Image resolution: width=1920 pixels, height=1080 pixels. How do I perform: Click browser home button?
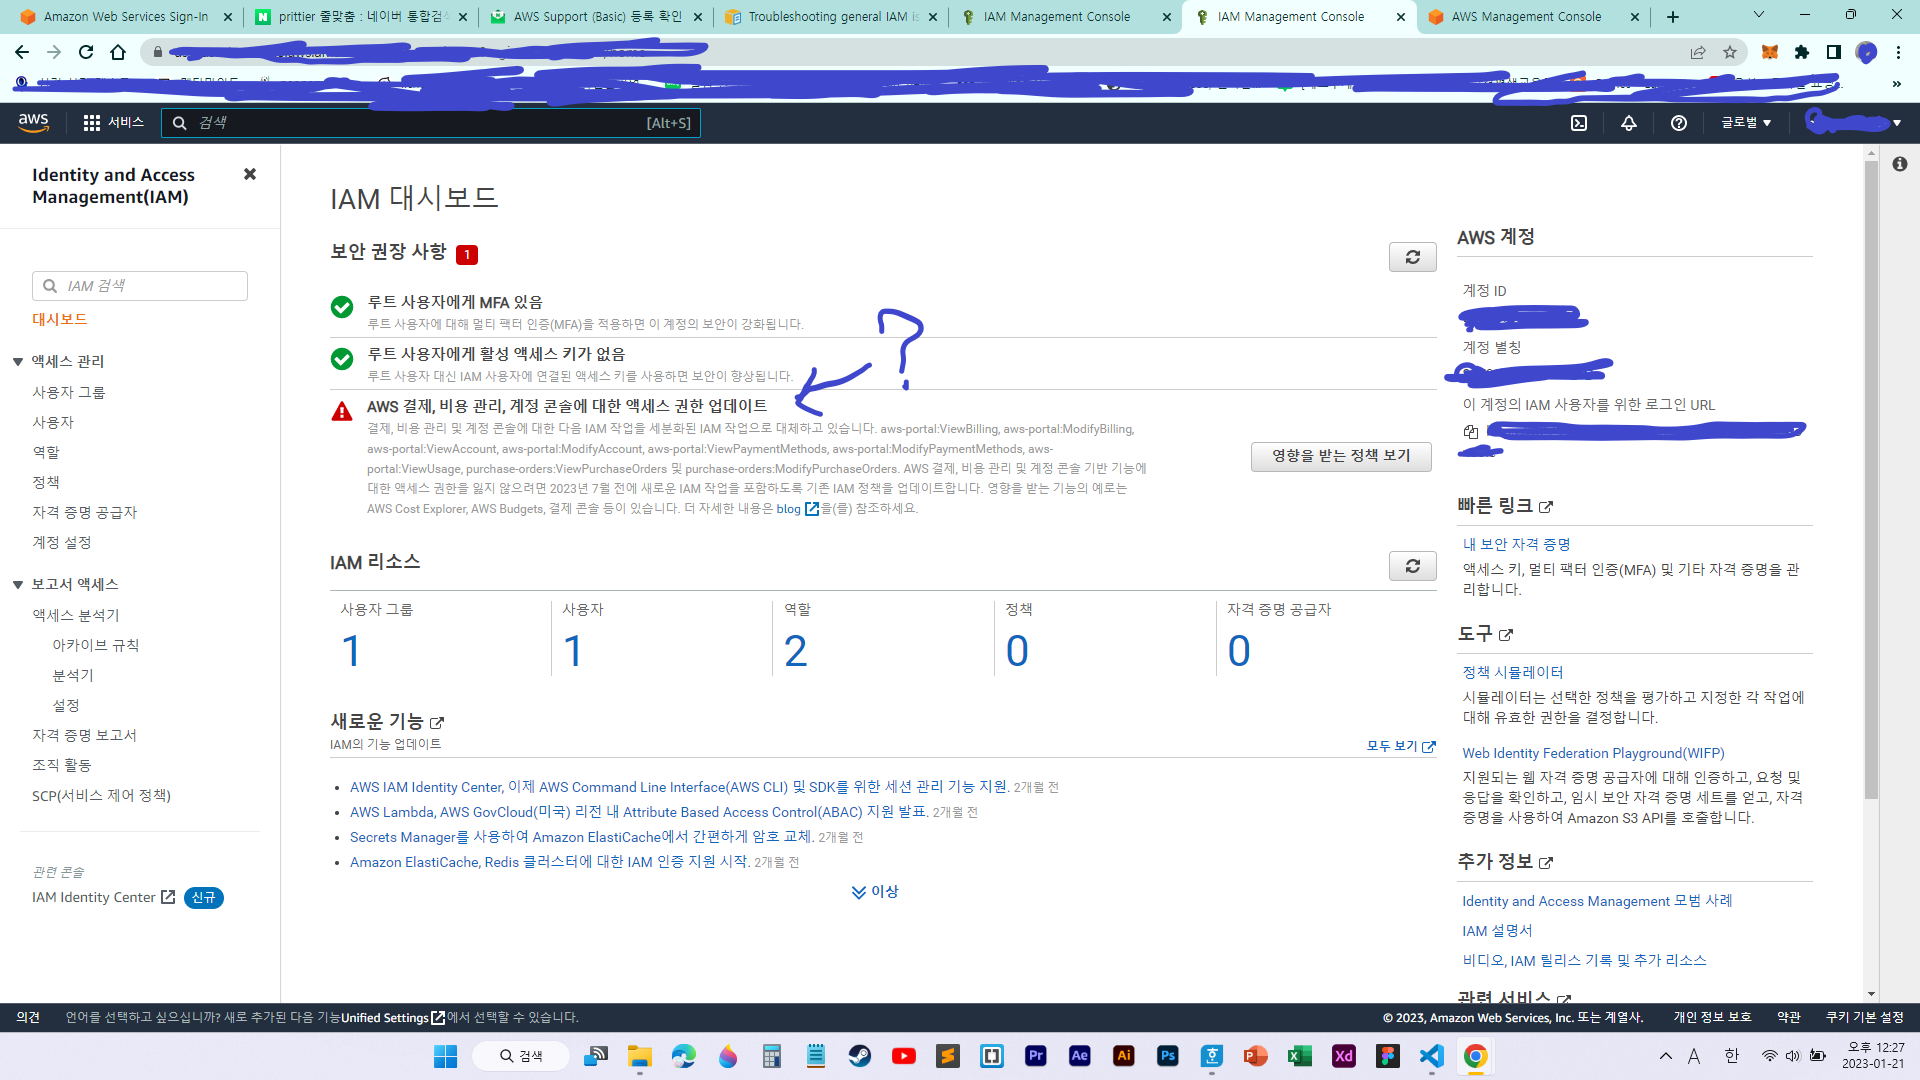coord(118,52)
